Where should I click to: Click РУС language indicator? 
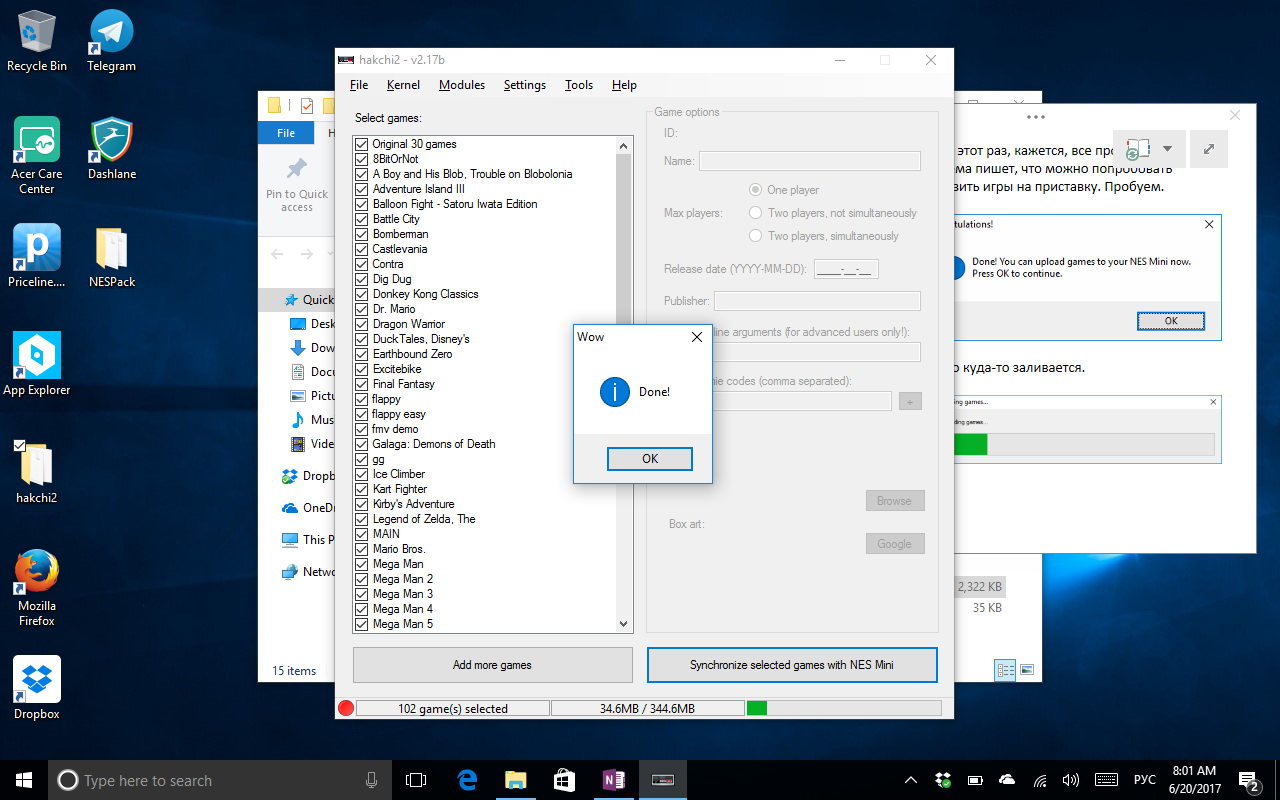click(x=1144, y=780)
